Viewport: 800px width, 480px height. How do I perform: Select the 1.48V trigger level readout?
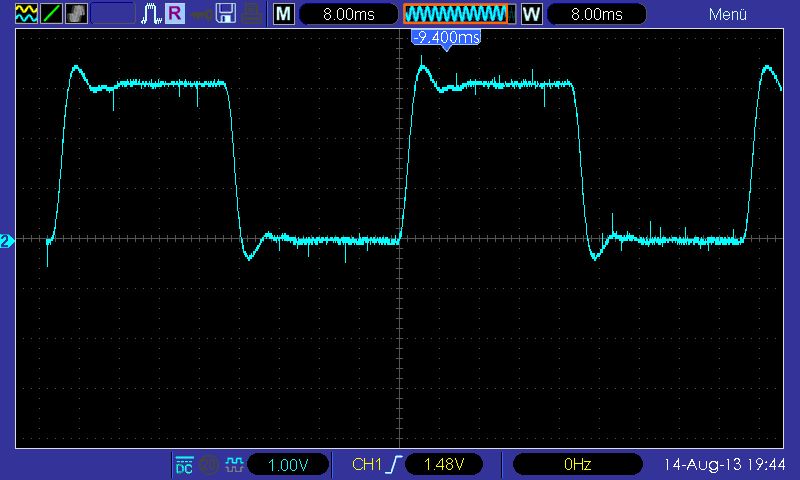[x=443, y=464]
